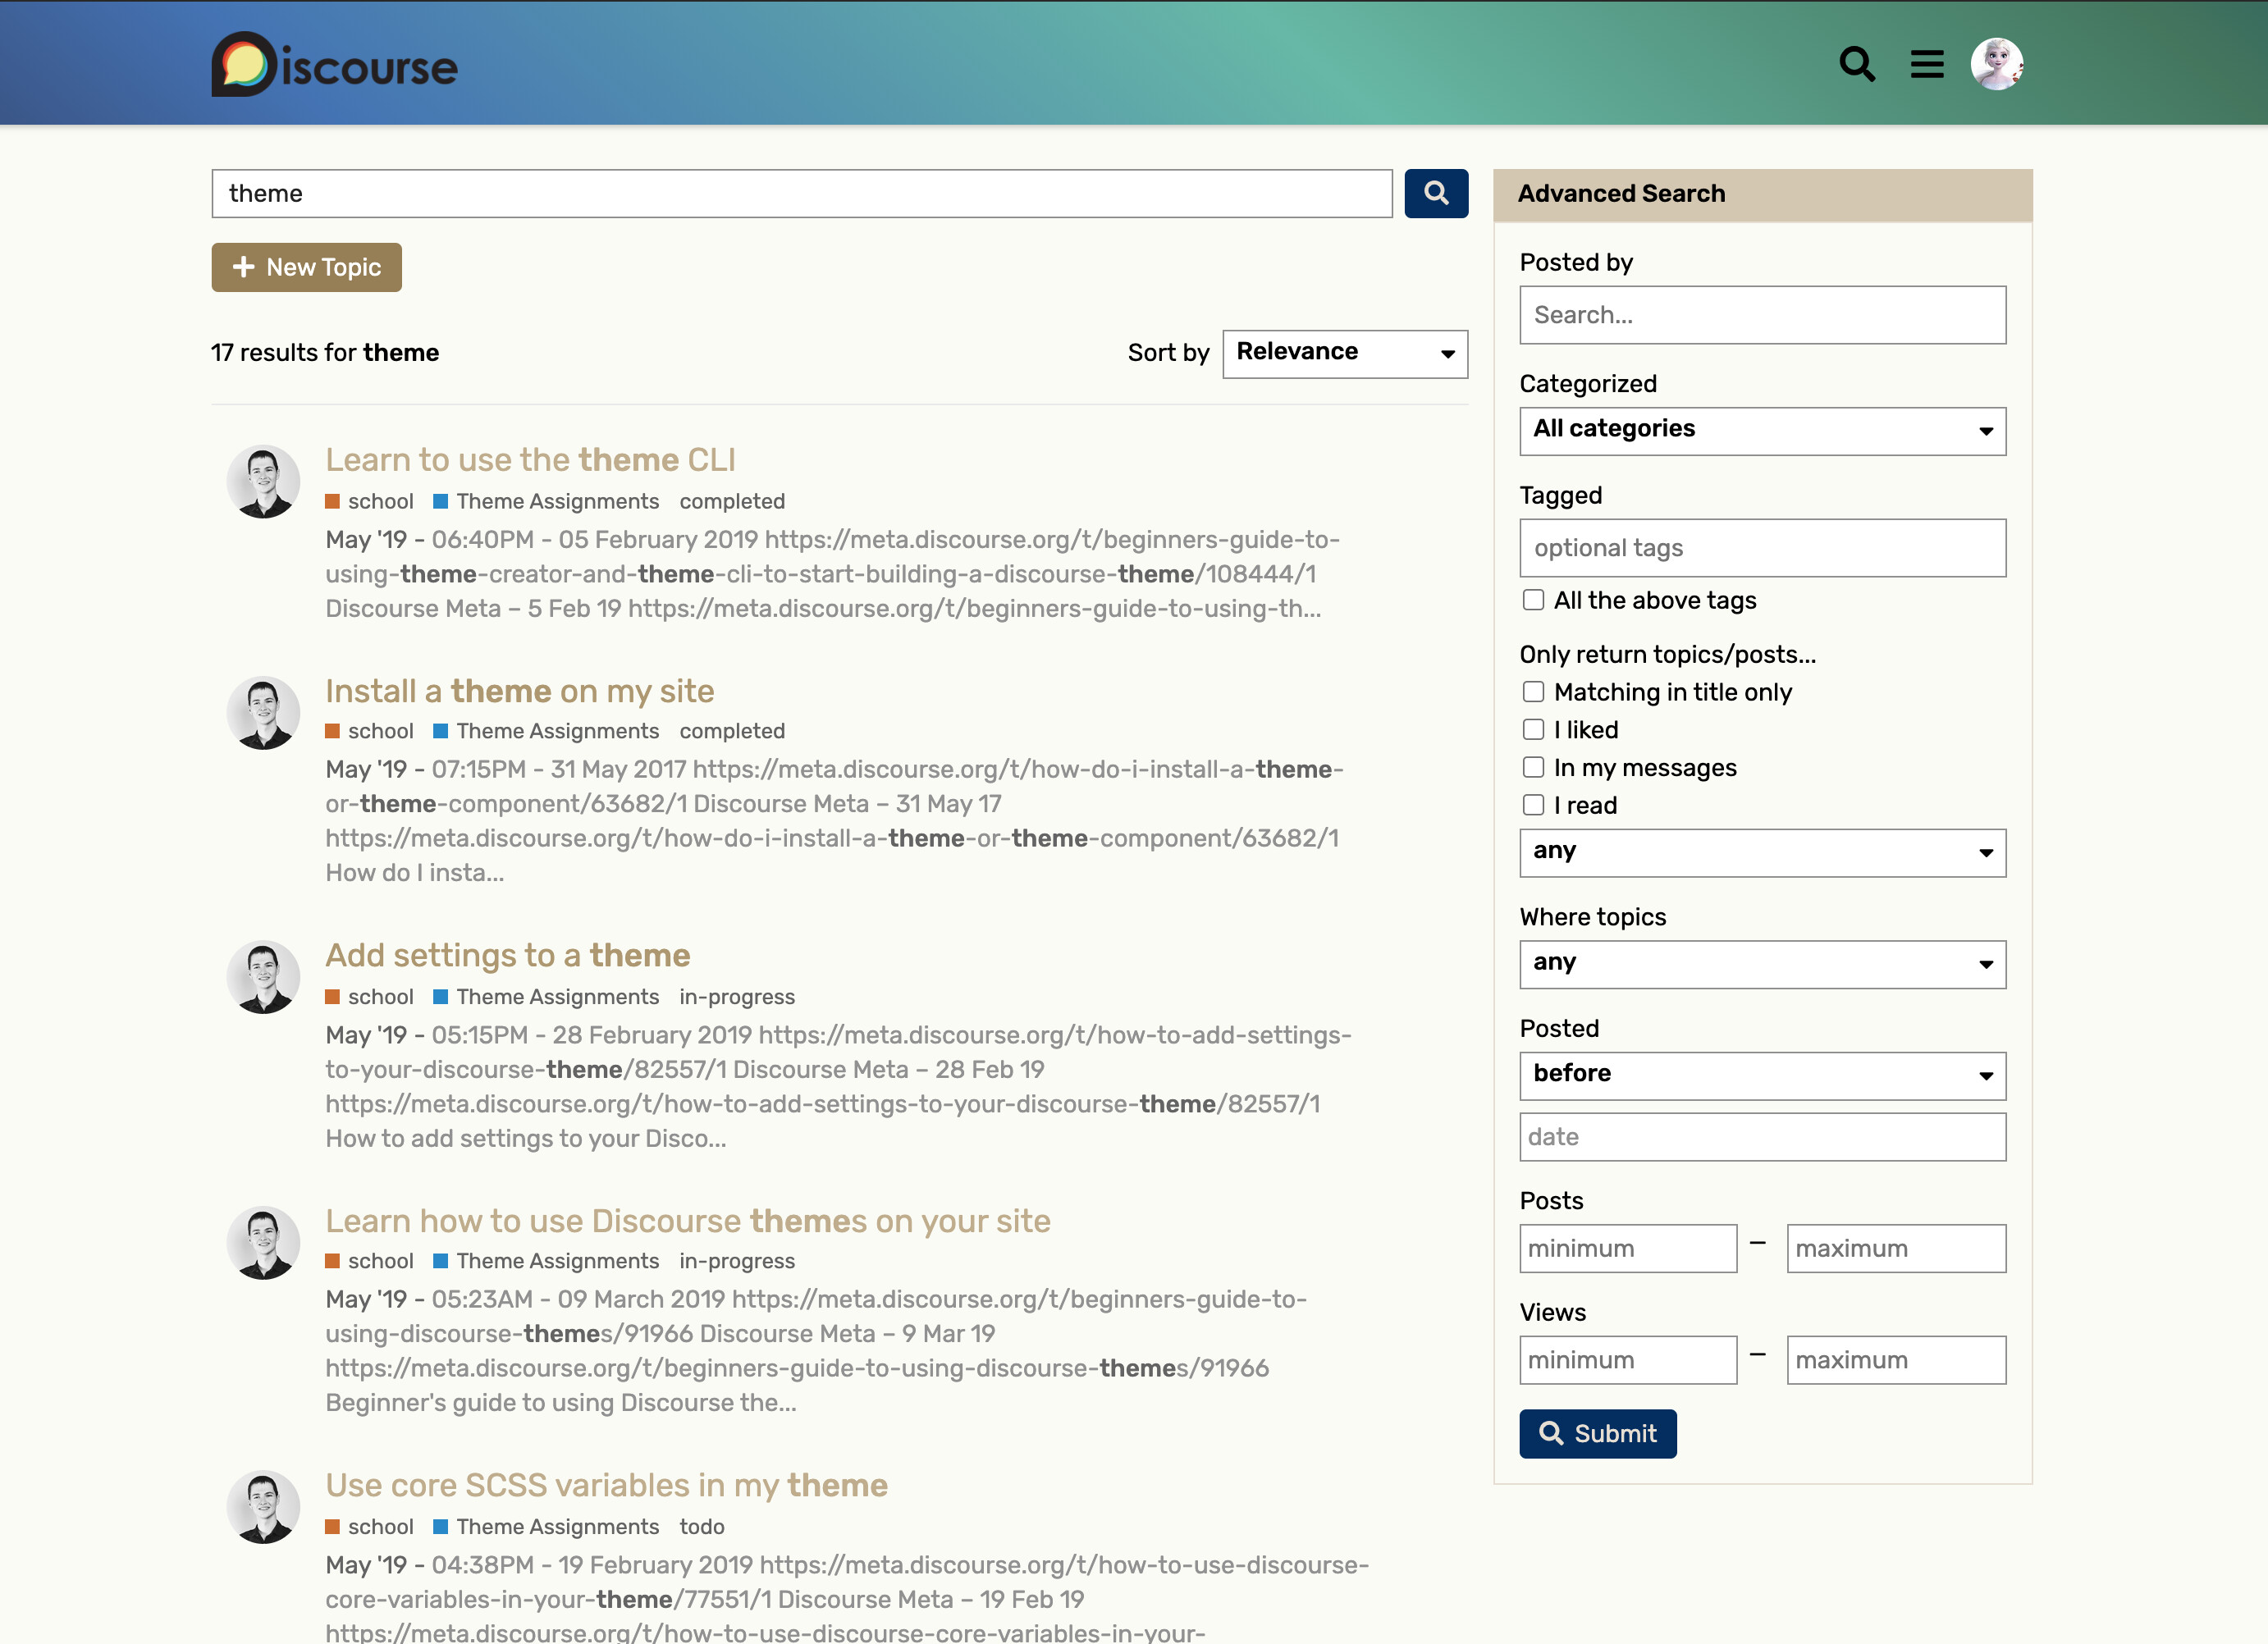The height and width of the screenshot is (1644, 2268).
Task: Click author avatar next to 'Install a theme on my site'
Action: click(263, 712)
